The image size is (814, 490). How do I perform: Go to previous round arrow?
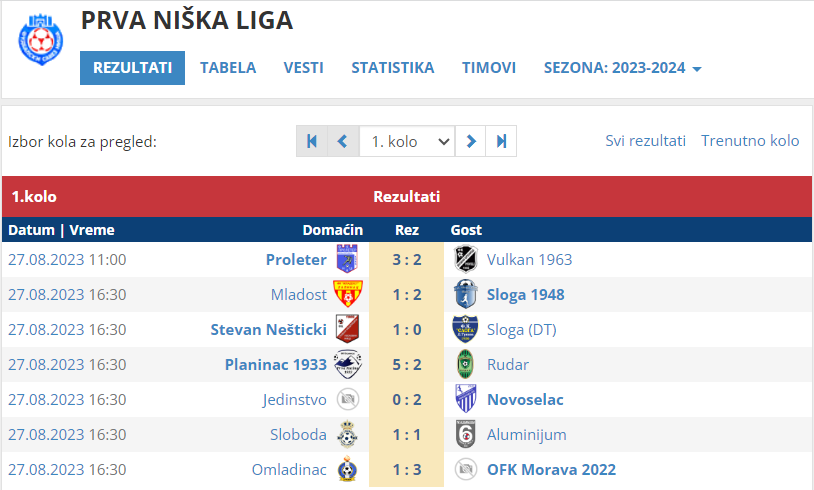[x=343, y=141]
